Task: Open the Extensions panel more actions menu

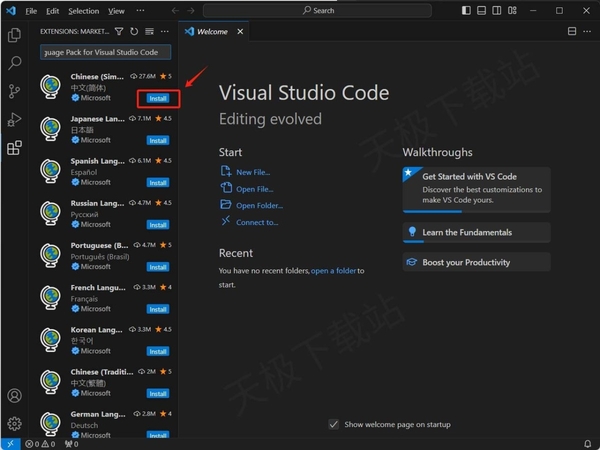Action: [x=166, y=32]
